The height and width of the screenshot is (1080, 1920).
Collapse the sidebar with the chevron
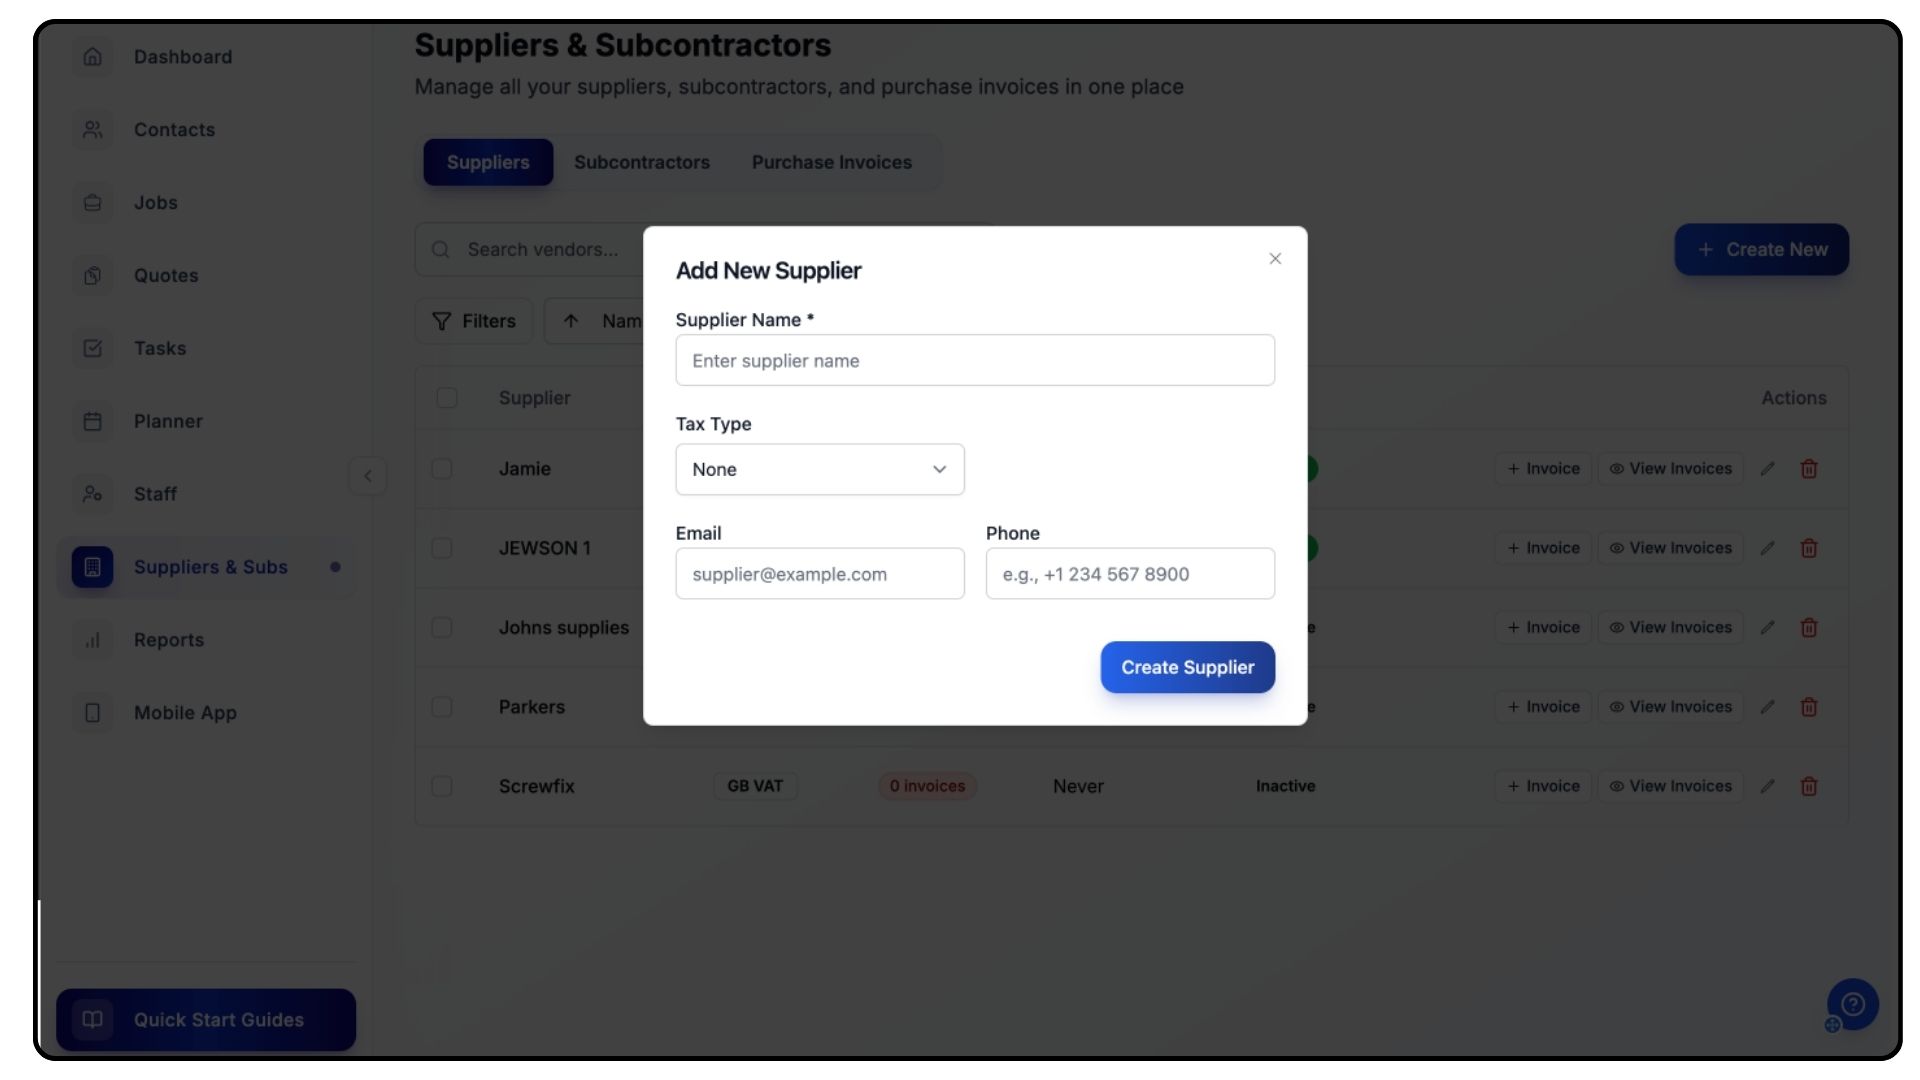[367, 476]
